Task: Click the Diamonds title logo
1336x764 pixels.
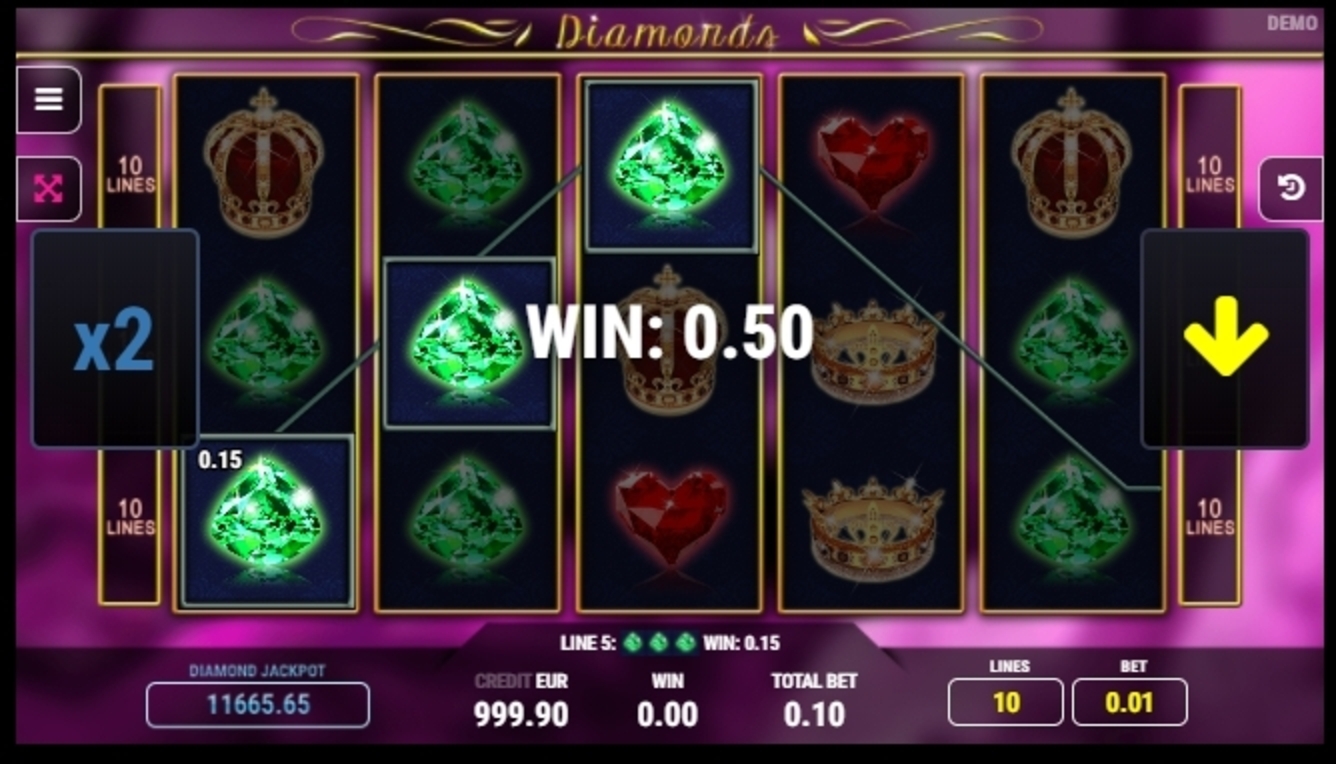Action: click(667, 32)
